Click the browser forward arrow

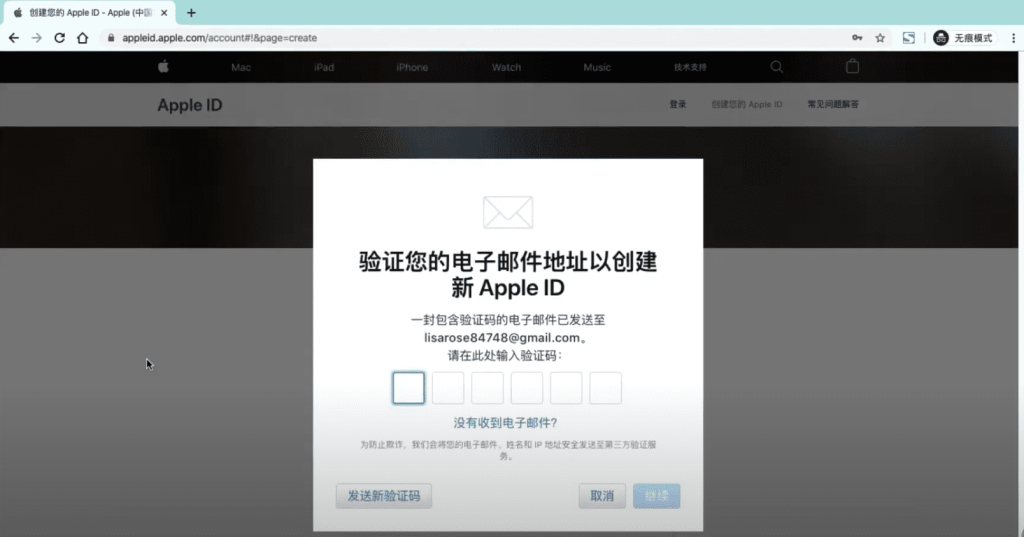pyautogui.click(x=37, y=38)
